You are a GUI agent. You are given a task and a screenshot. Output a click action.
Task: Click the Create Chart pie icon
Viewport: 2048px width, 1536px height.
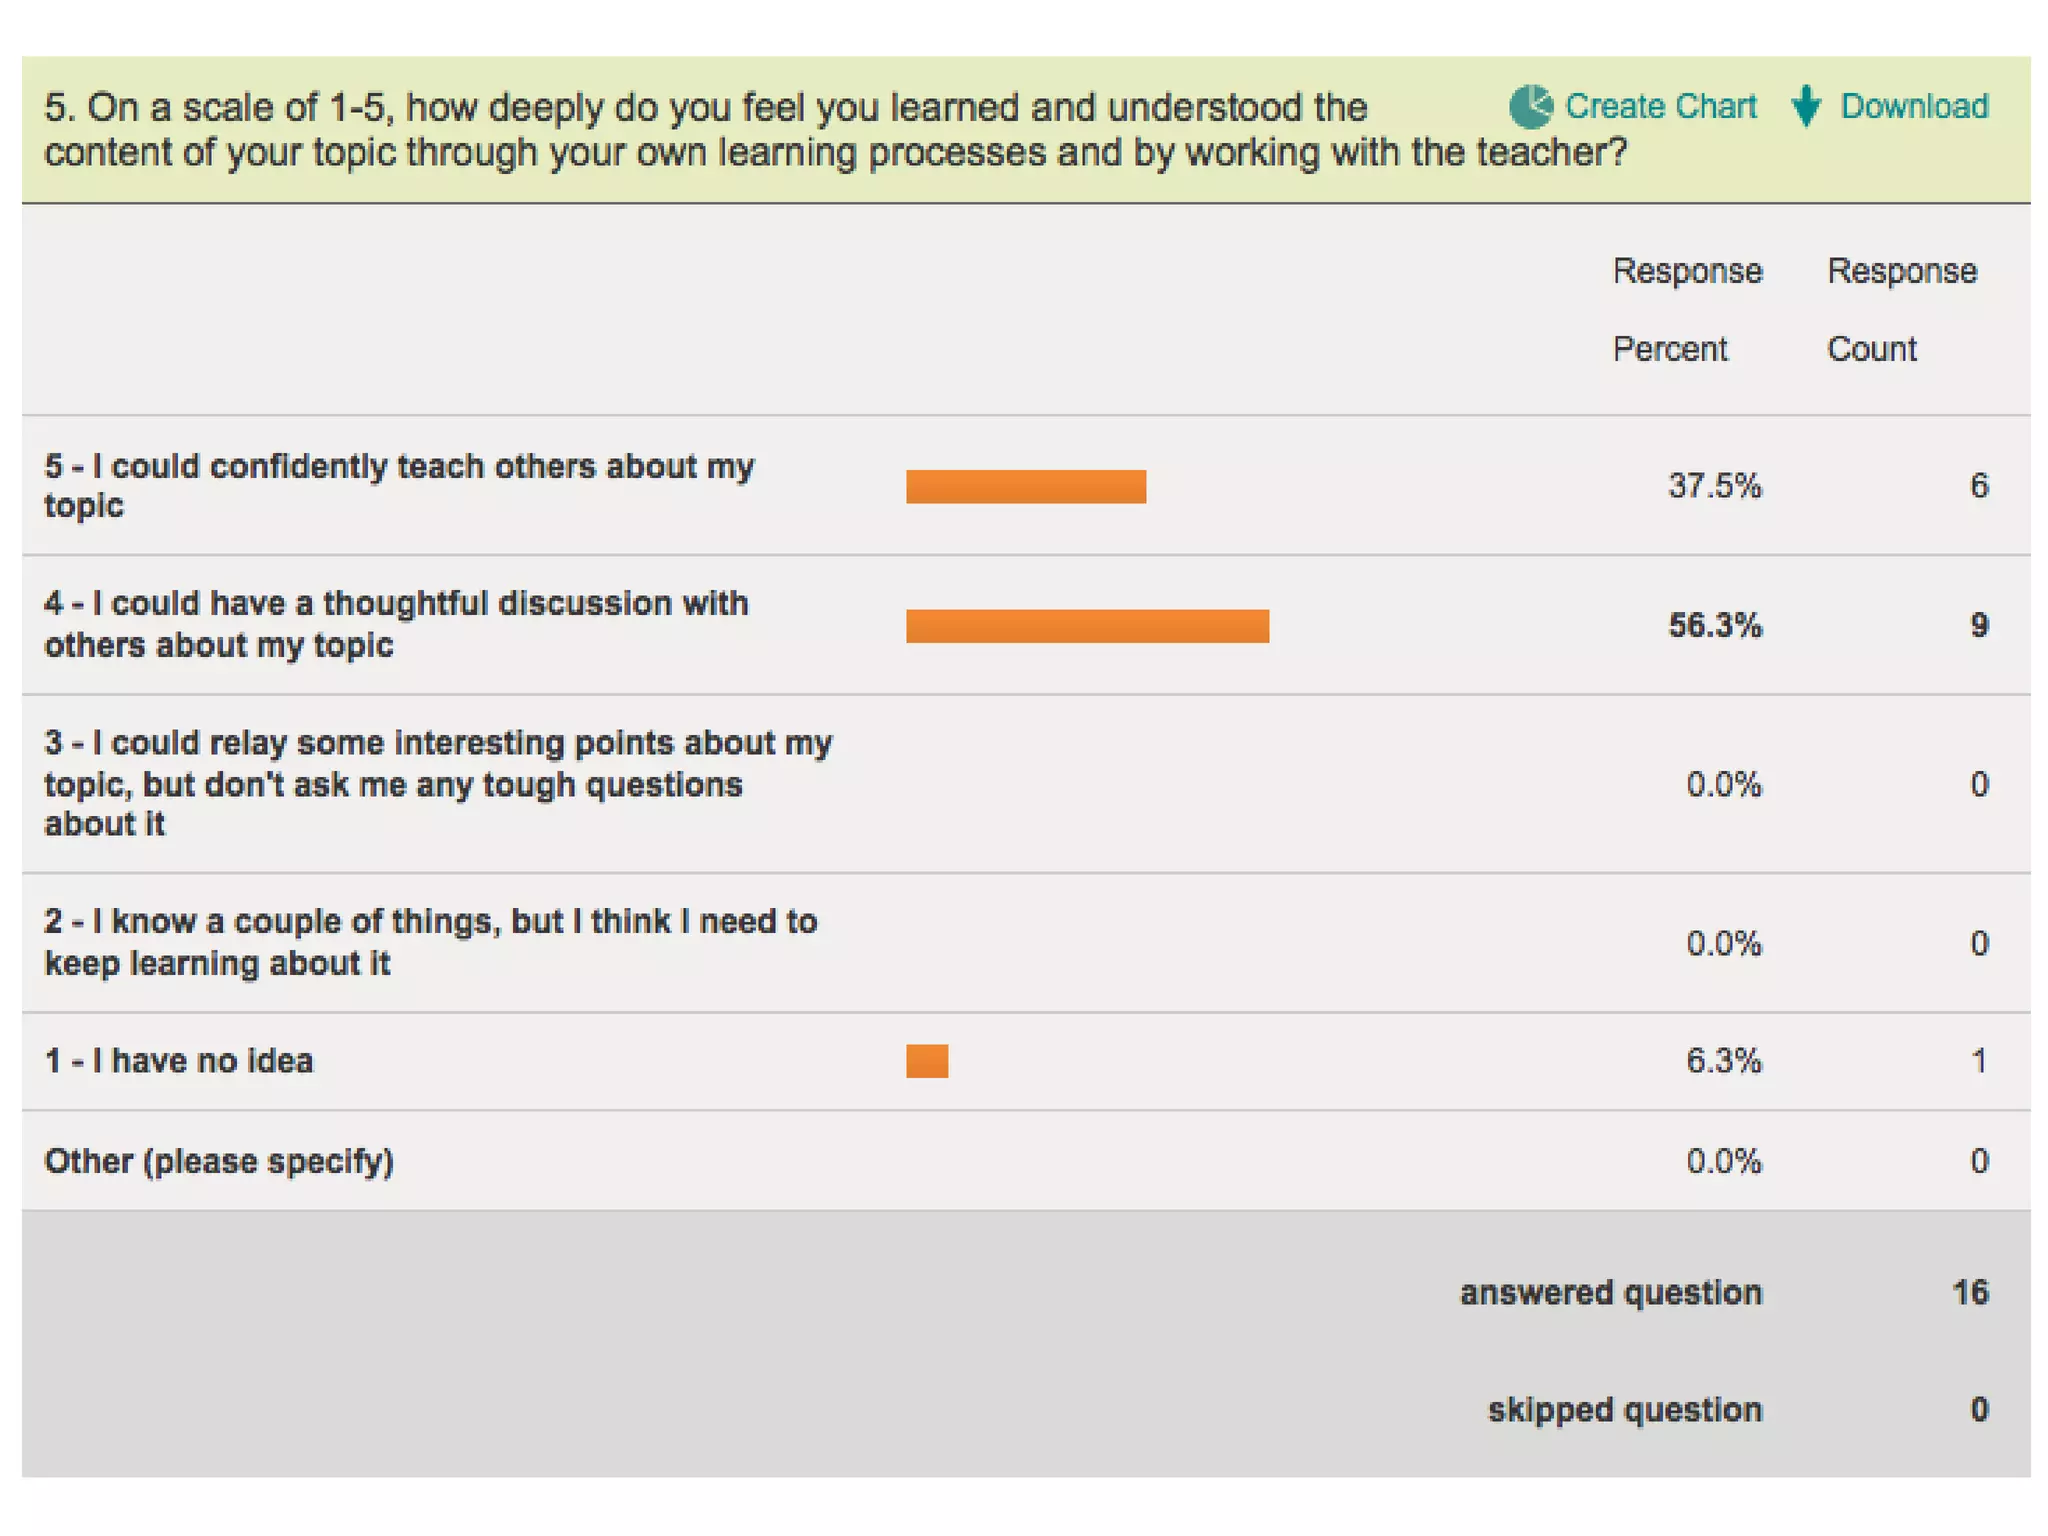pyautogui.click(x=1529, y=106)
